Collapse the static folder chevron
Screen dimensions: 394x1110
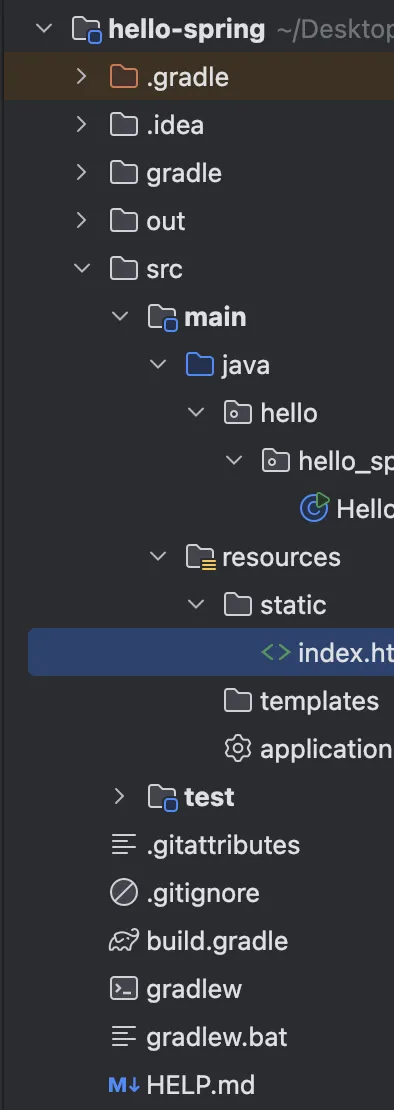[196, 605]
